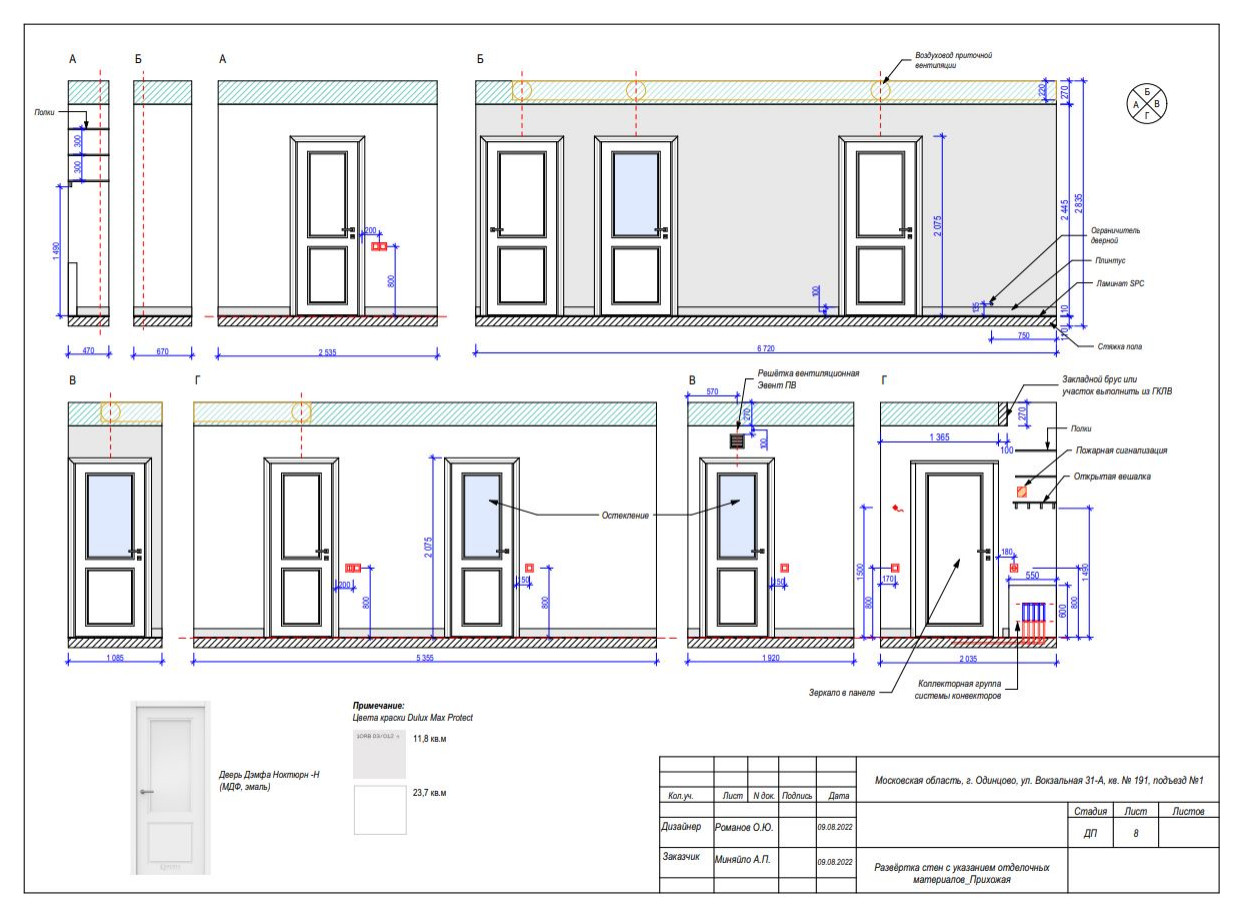Click the Остекление annotation label
The height and width of the screenshot is (920, 1243).
click(x=625, y=515)
